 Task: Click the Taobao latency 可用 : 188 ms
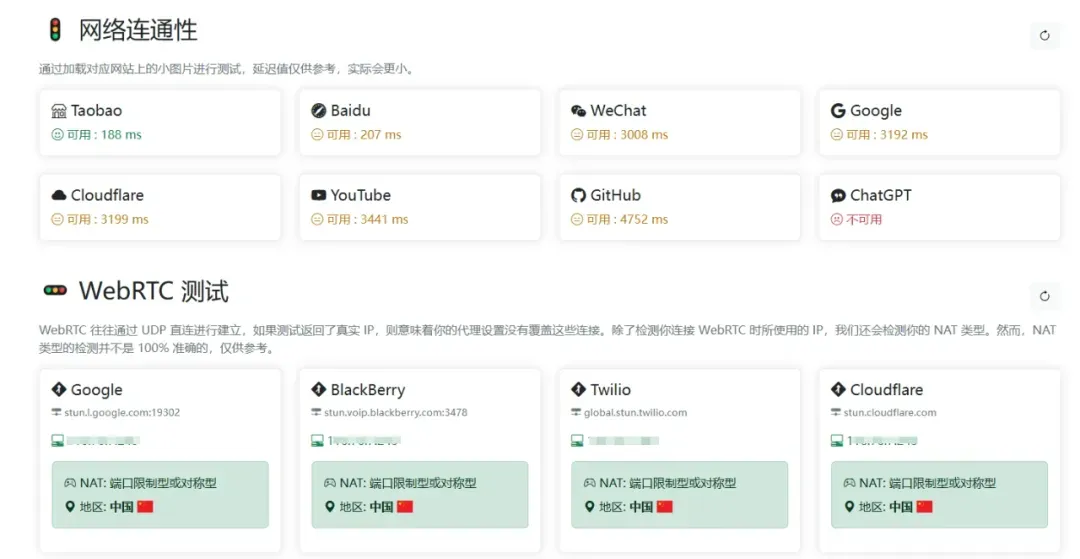coord(104,135)
